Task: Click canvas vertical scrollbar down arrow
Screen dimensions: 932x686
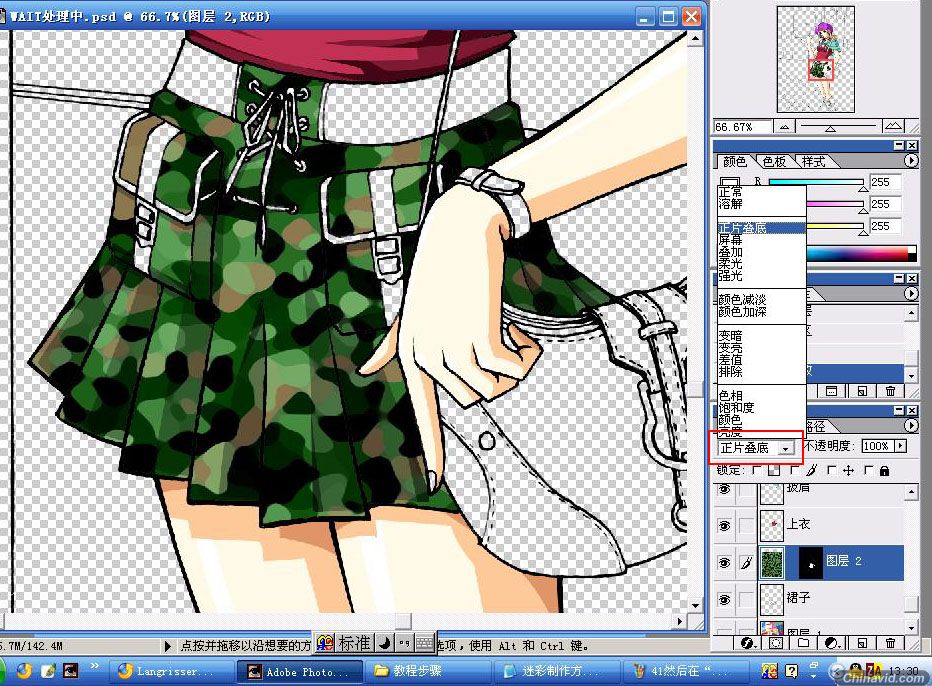Action: point(695,606)
